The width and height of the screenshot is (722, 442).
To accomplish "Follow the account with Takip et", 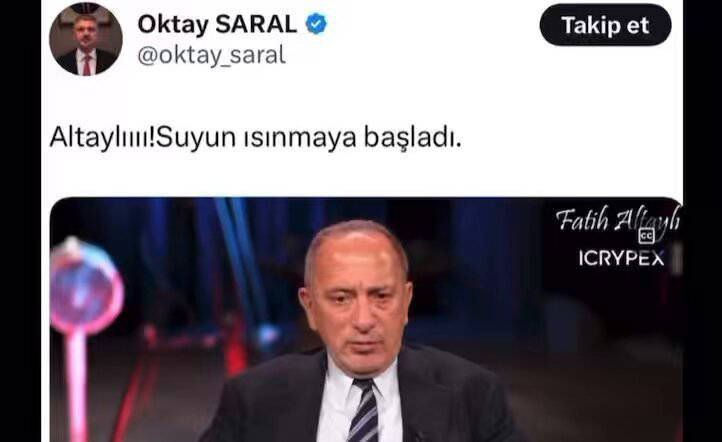I will [605, 25].
